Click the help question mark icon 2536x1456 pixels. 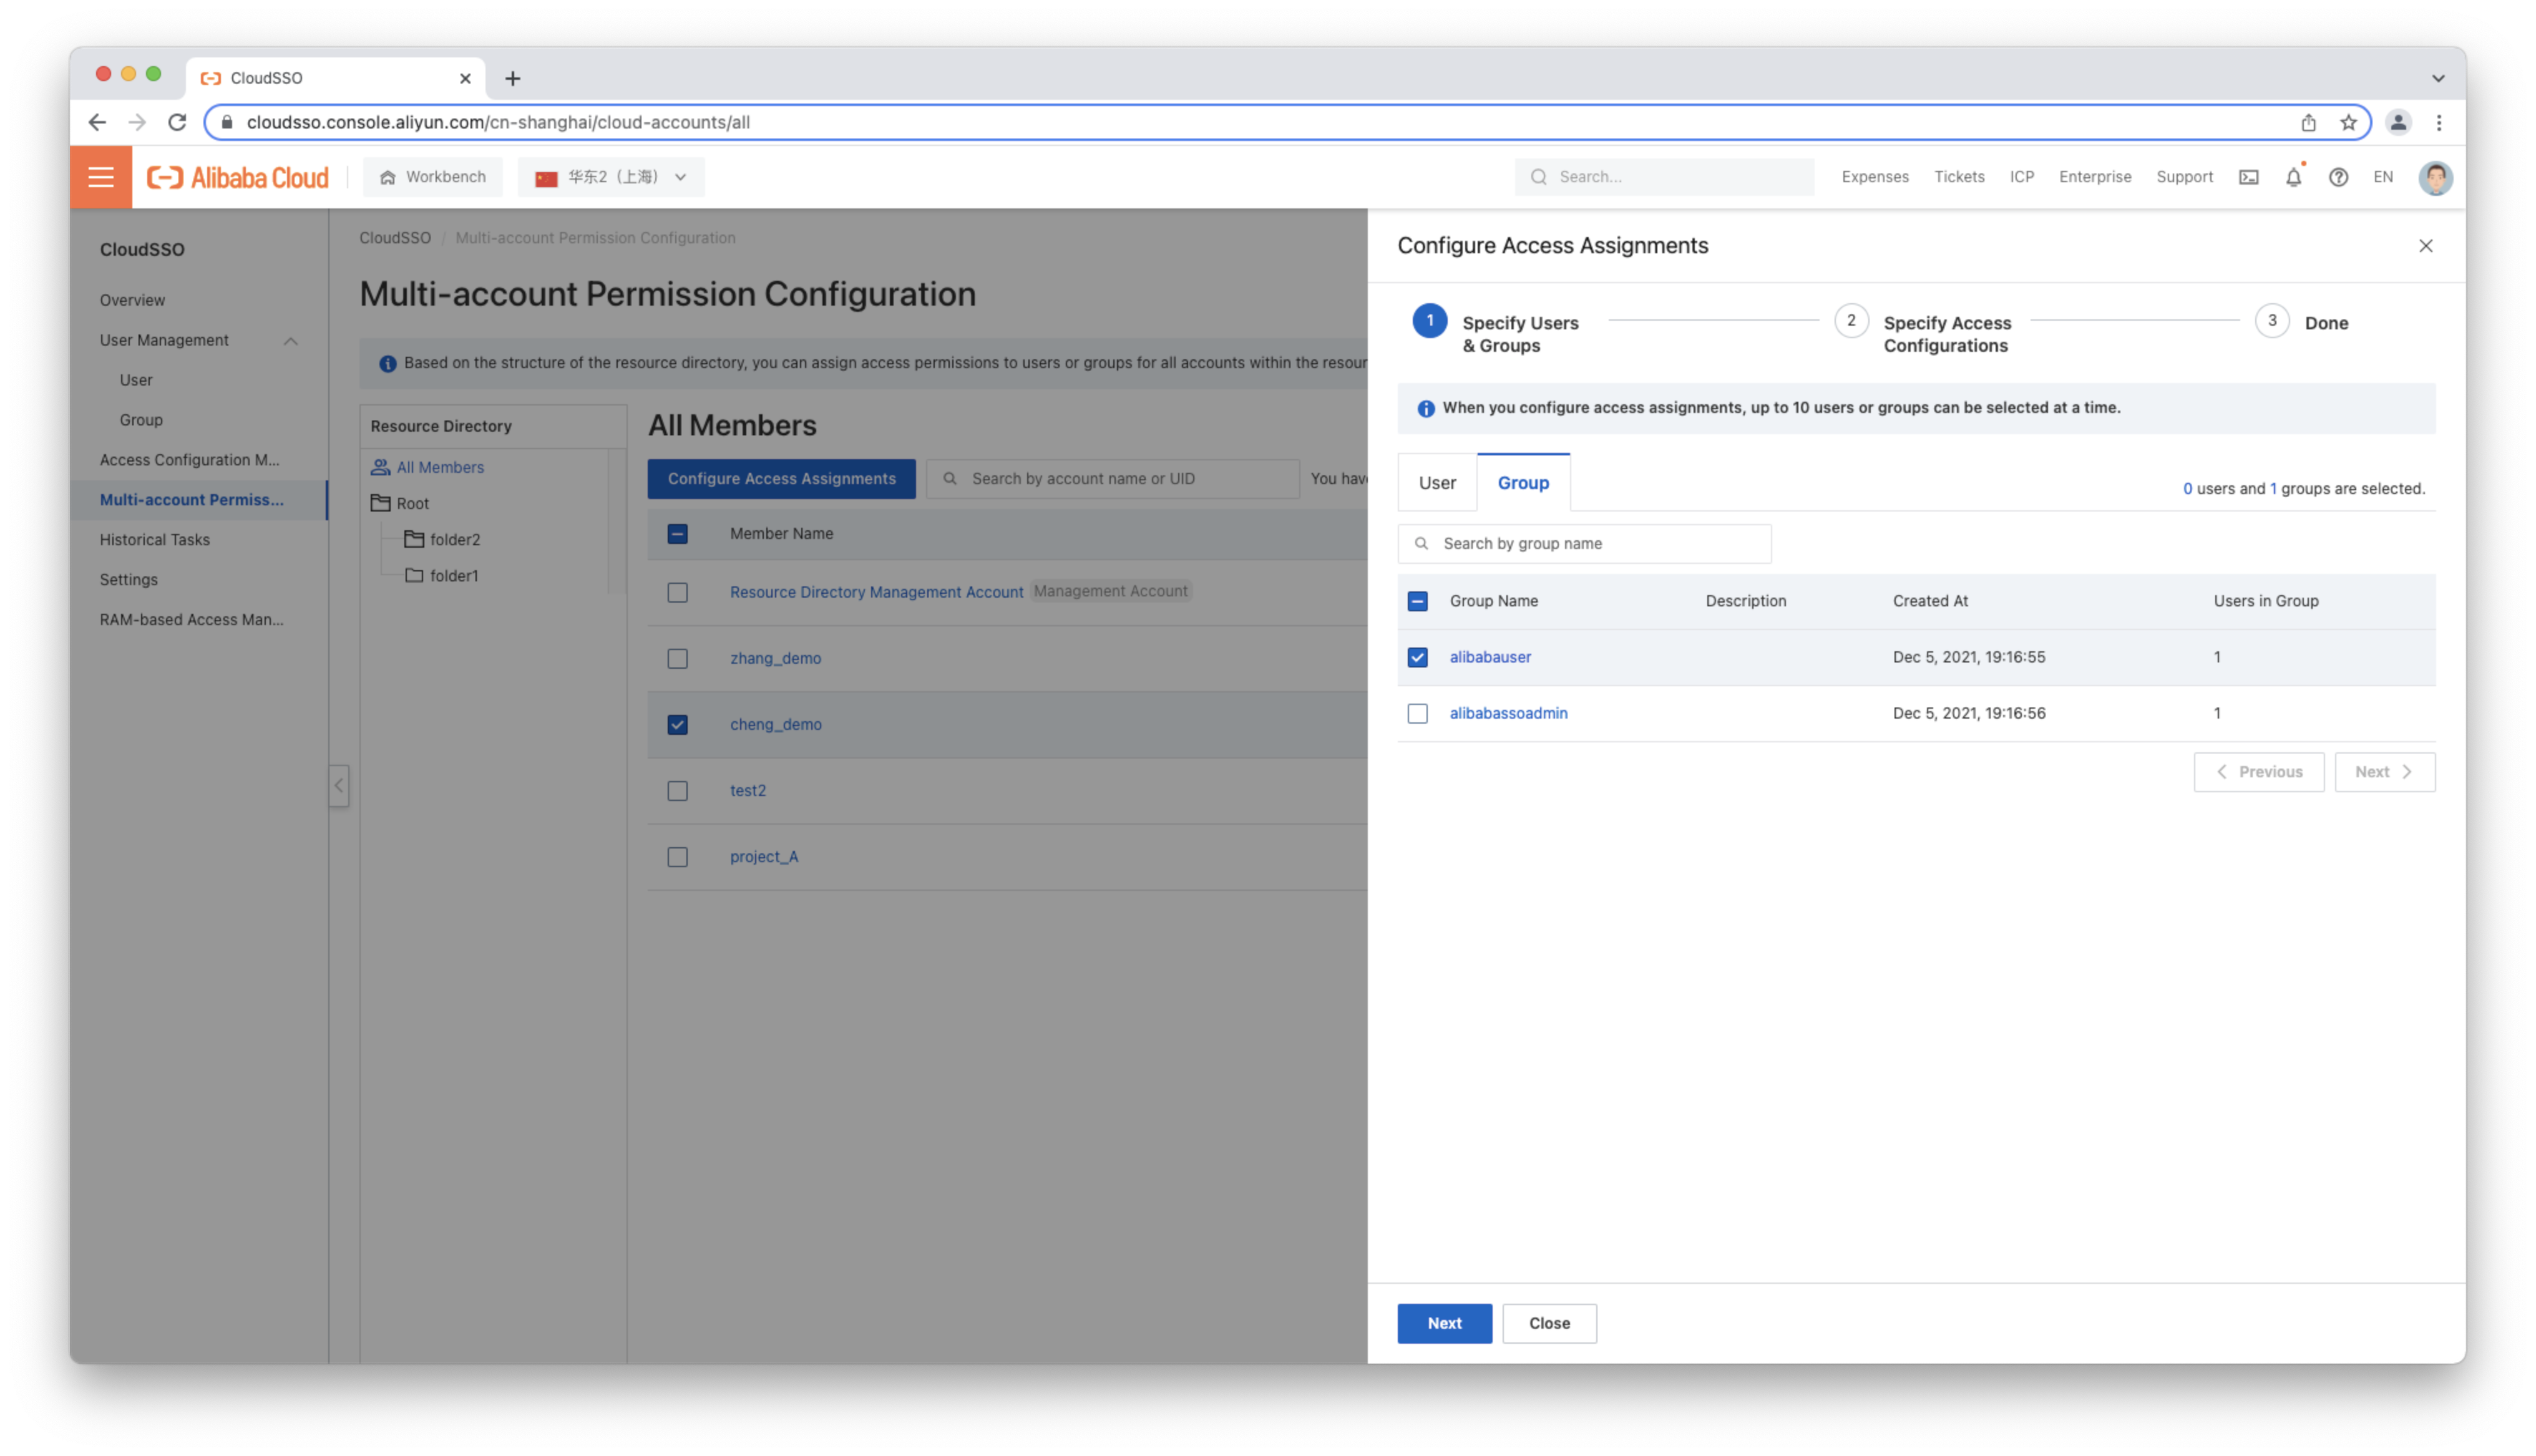click(2338, 177)
